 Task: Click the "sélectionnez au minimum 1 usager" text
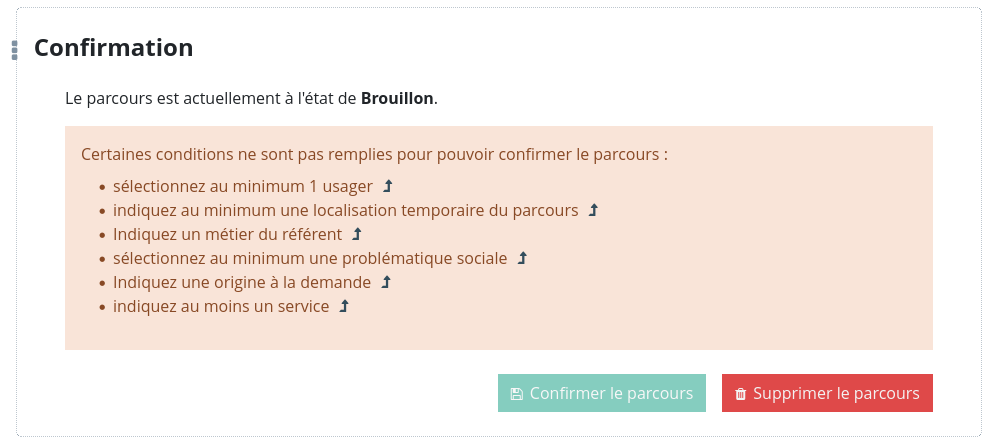pos(243,186)
